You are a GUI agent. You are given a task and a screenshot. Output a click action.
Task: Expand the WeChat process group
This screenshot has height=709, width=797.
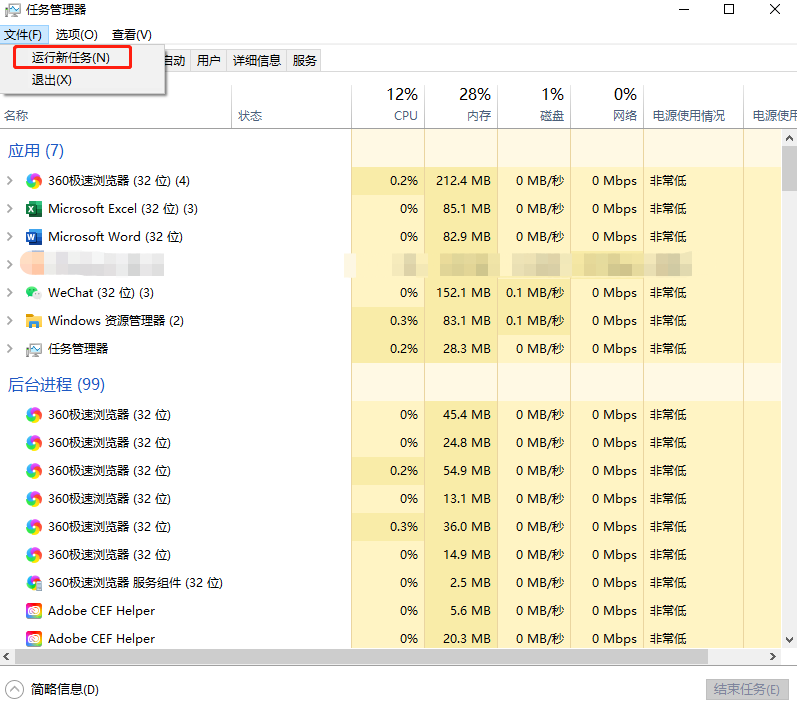click(x=10, y=293)
